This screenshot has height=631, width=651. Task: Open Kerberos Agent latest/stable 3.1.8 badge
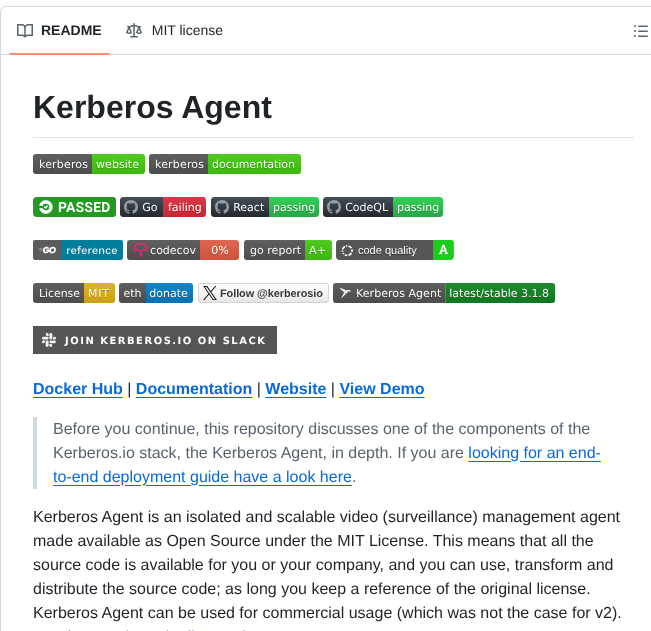point(444,293)
